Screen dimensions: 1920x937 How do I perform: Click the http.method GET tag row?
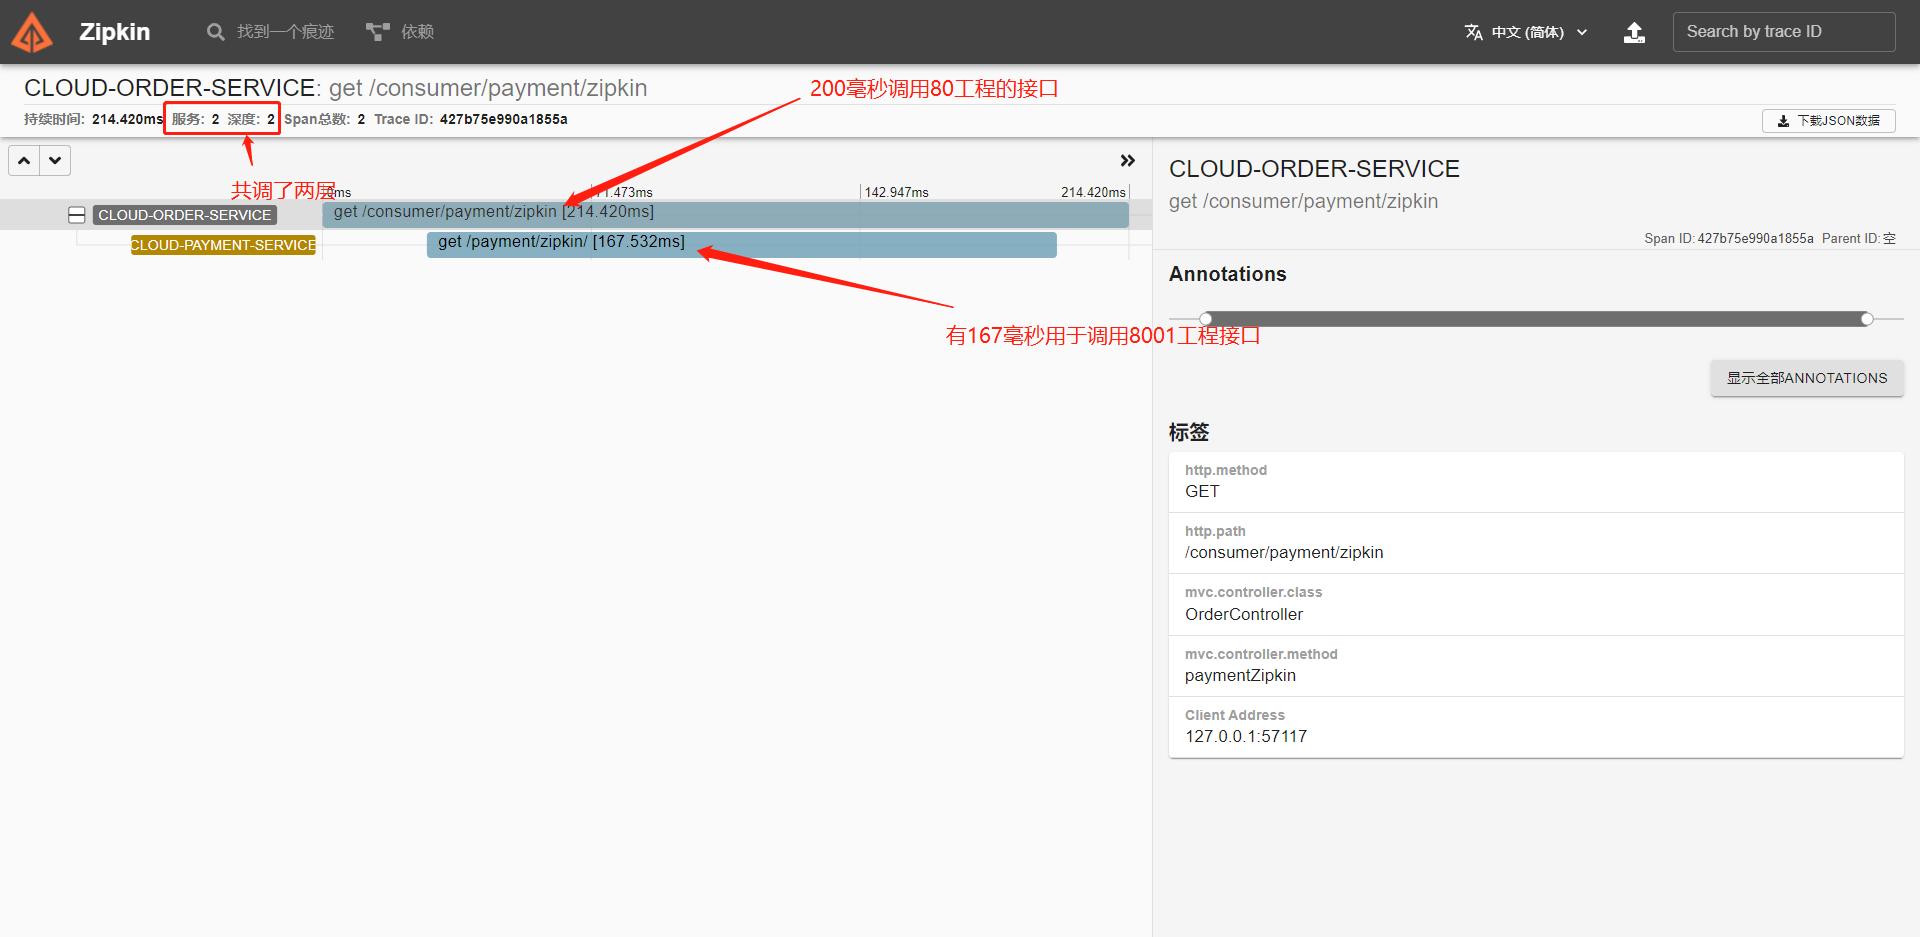[1536, 482]
